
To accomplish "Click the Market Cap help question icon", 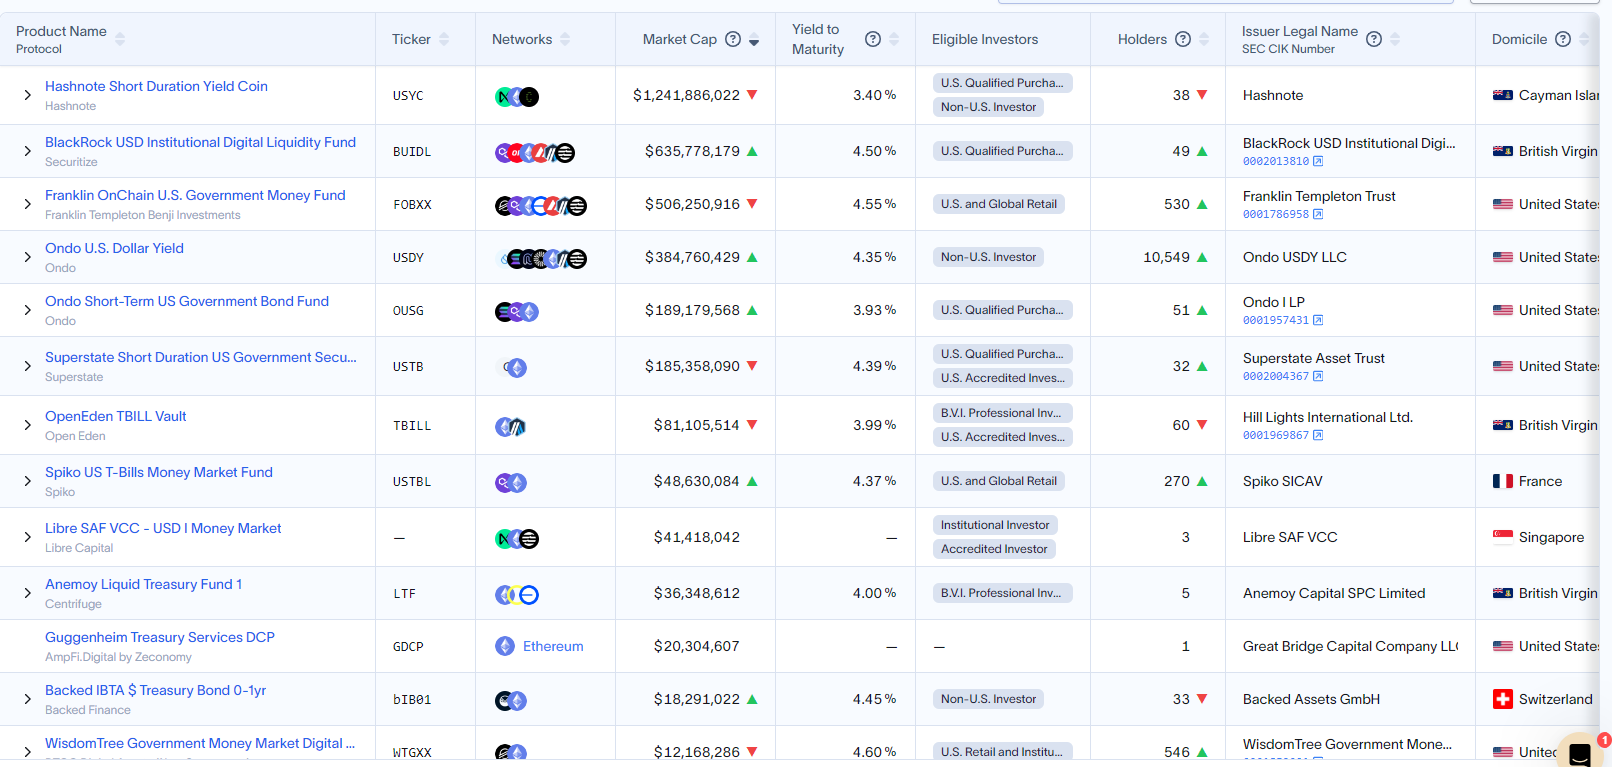I will 733,39.
